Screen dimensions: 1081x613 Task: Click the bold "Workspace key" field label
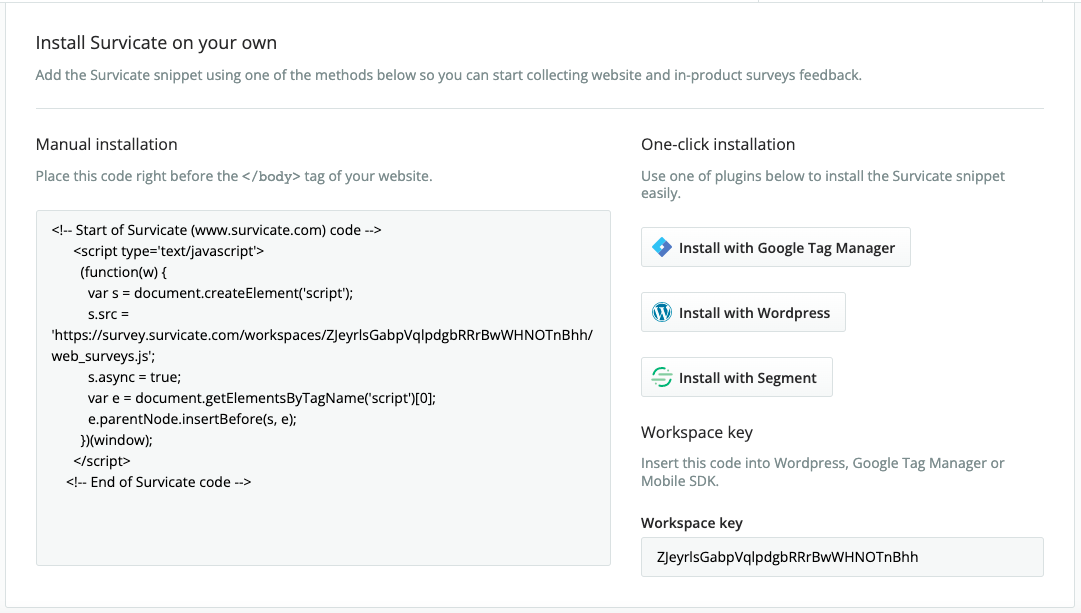tap(691, 523)
